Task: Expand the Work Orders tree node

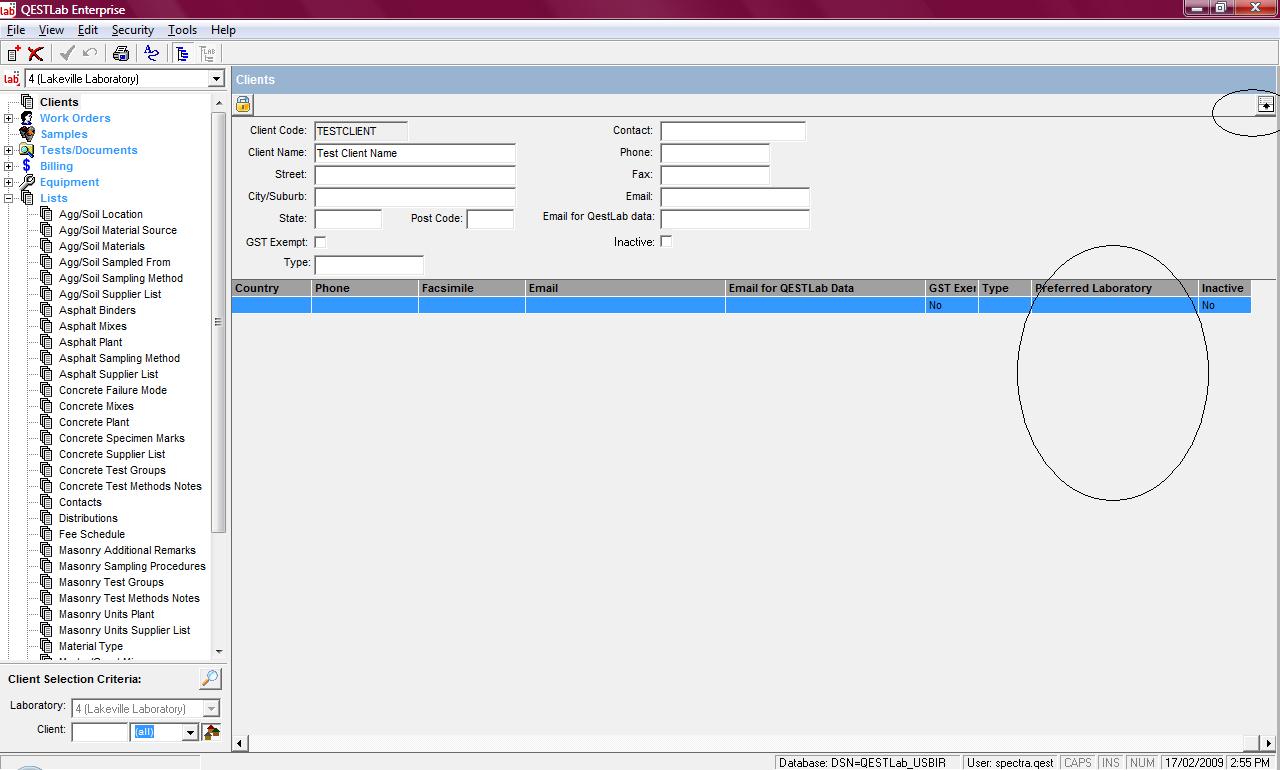Action: [9, 118]
